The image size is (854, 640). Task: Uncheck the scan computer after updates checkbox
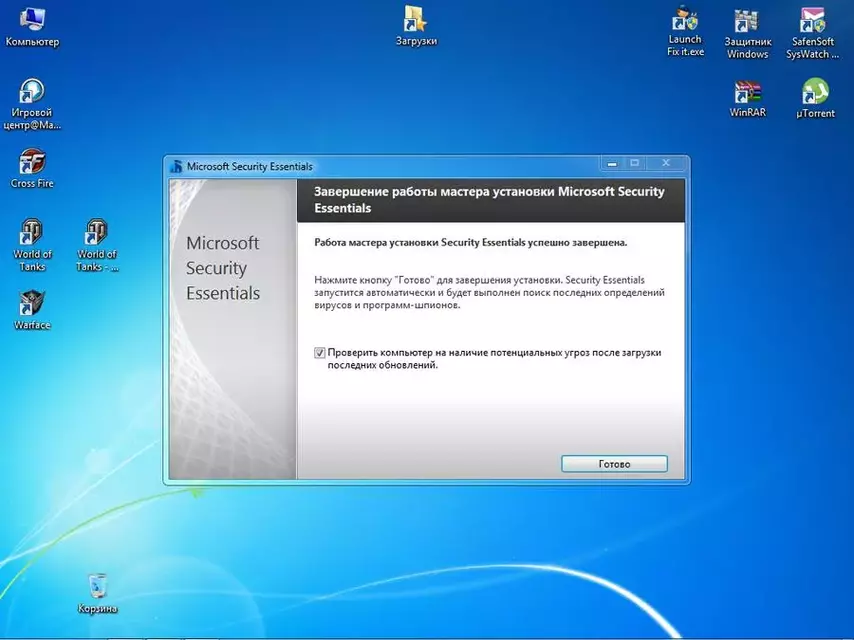(320, 353)
